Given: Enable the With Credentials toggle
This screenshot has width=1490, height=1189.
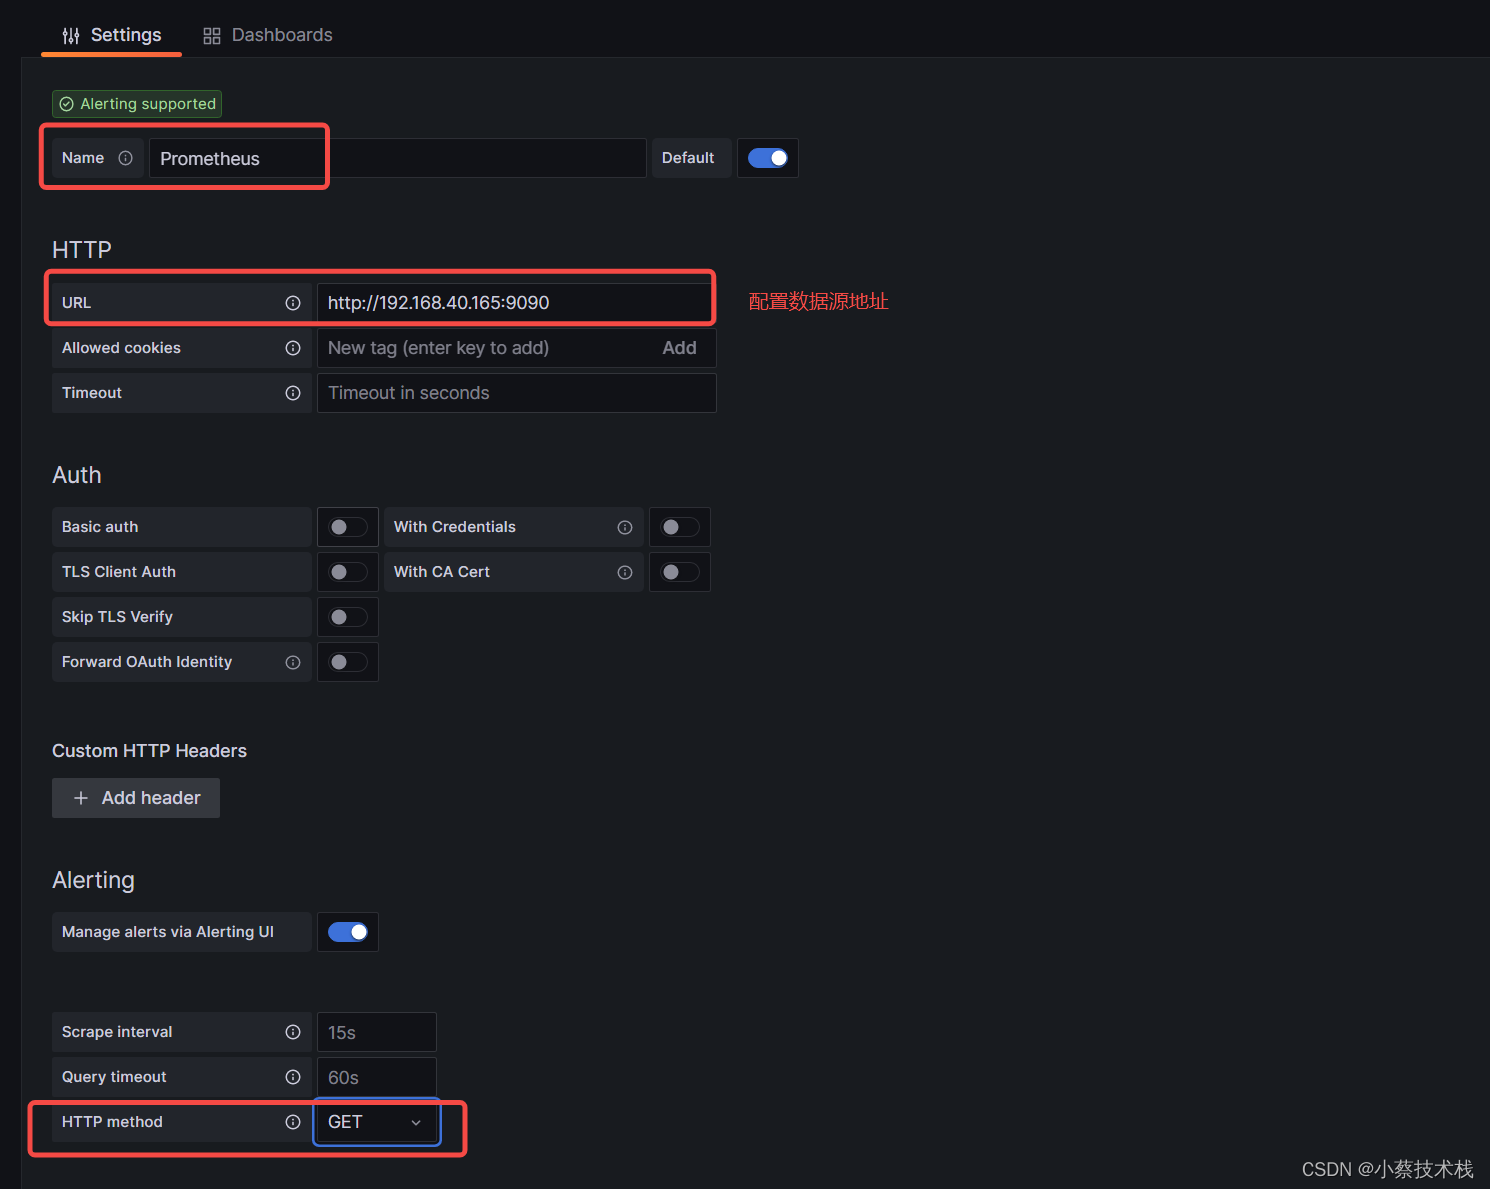Looking at the screenshot, I should [x=680, y=527].
